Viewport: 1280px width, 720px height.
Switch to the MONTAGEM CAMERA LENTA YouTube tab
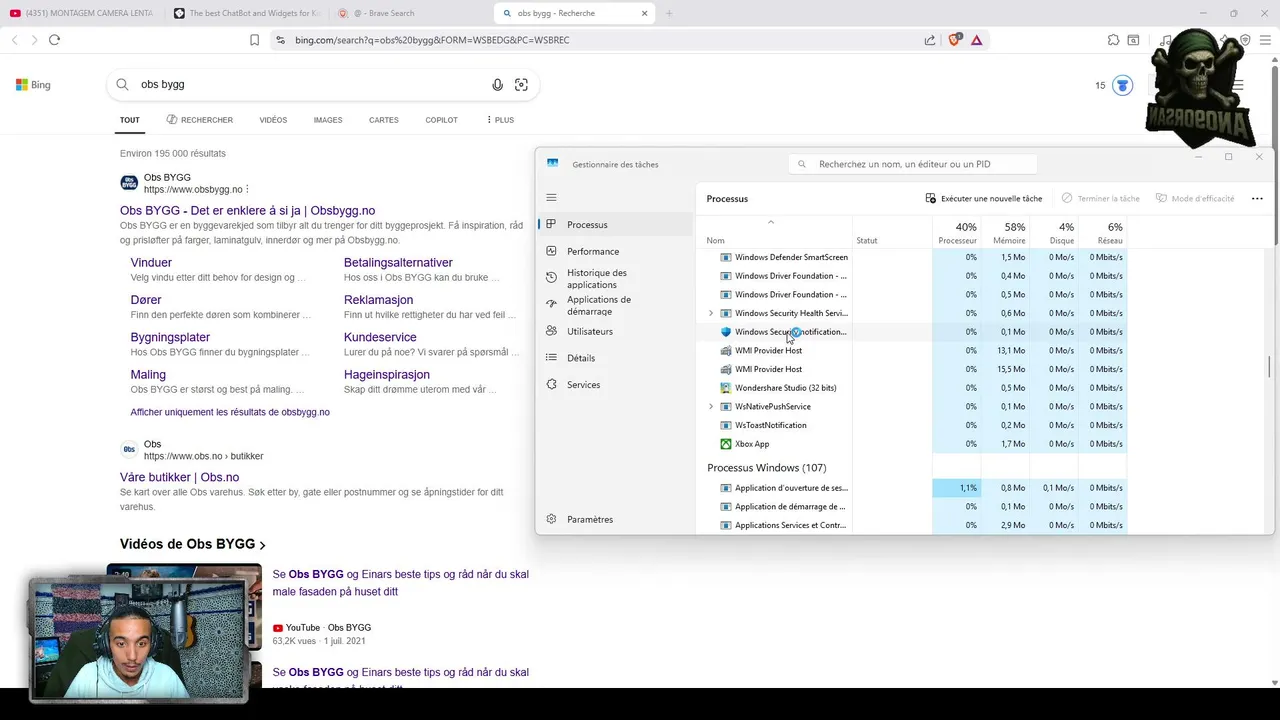click(82, 13)
